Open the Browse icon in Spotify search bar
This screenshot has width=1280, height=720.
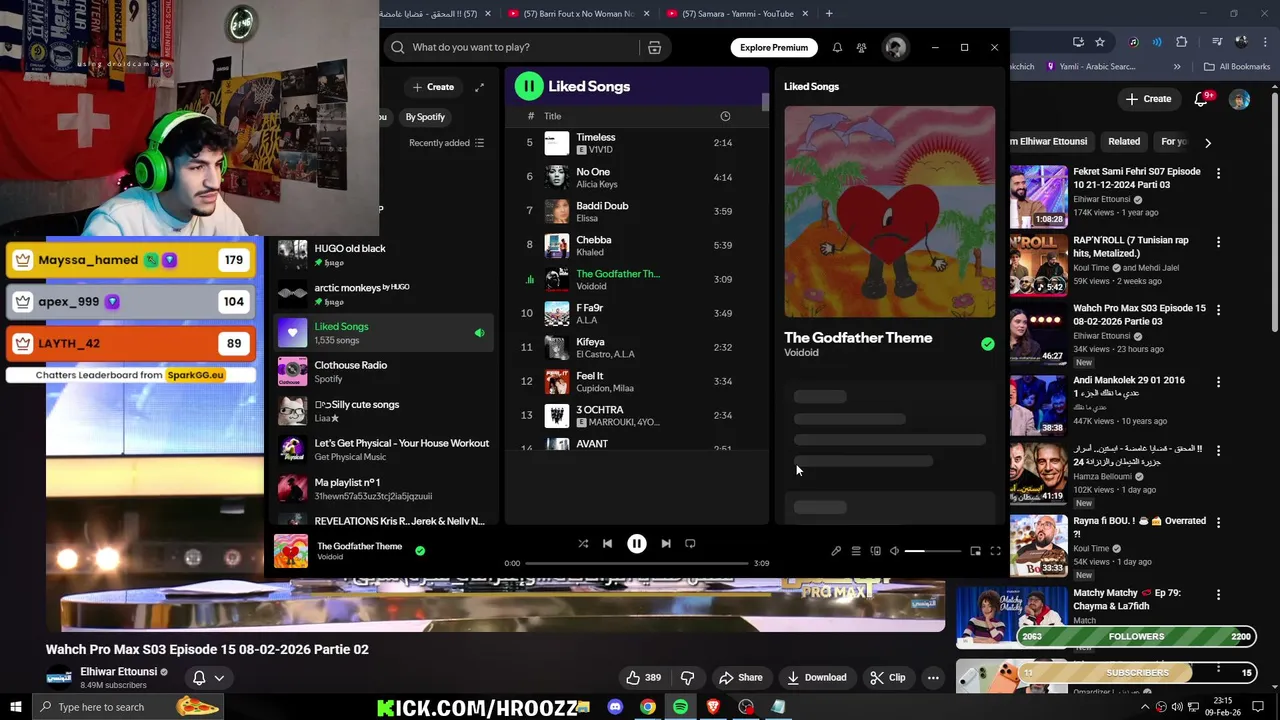pyautogui.click(x=654, y=47)
